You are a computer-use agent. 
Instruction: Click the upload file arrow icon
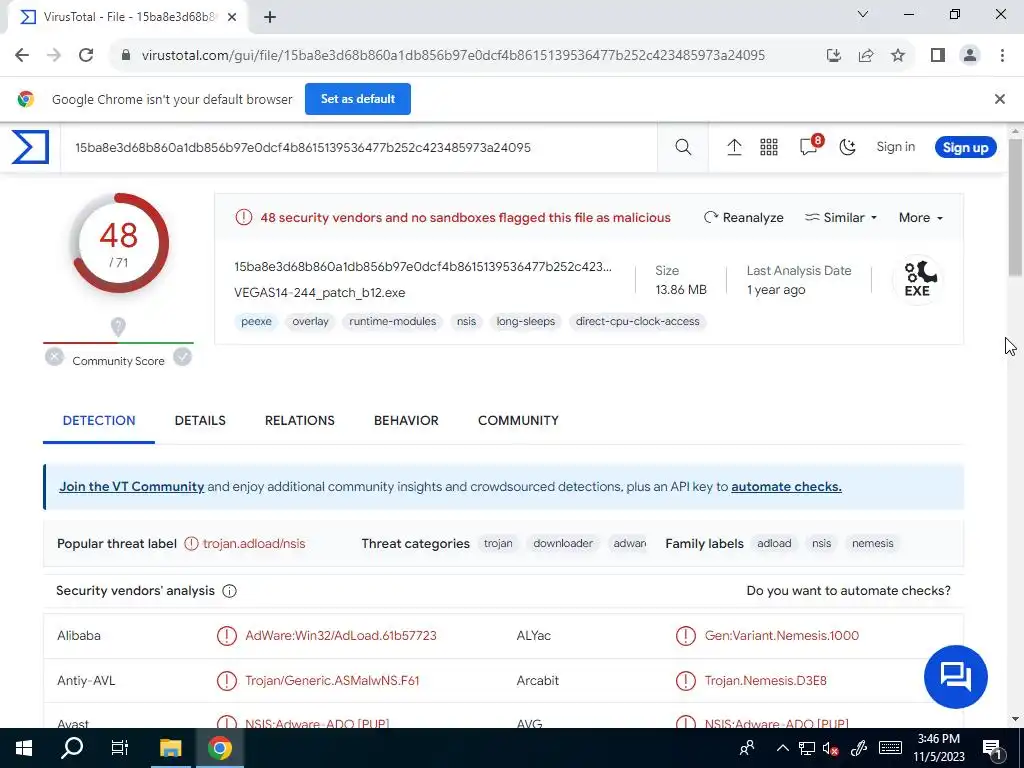click(x=734, y=147)
